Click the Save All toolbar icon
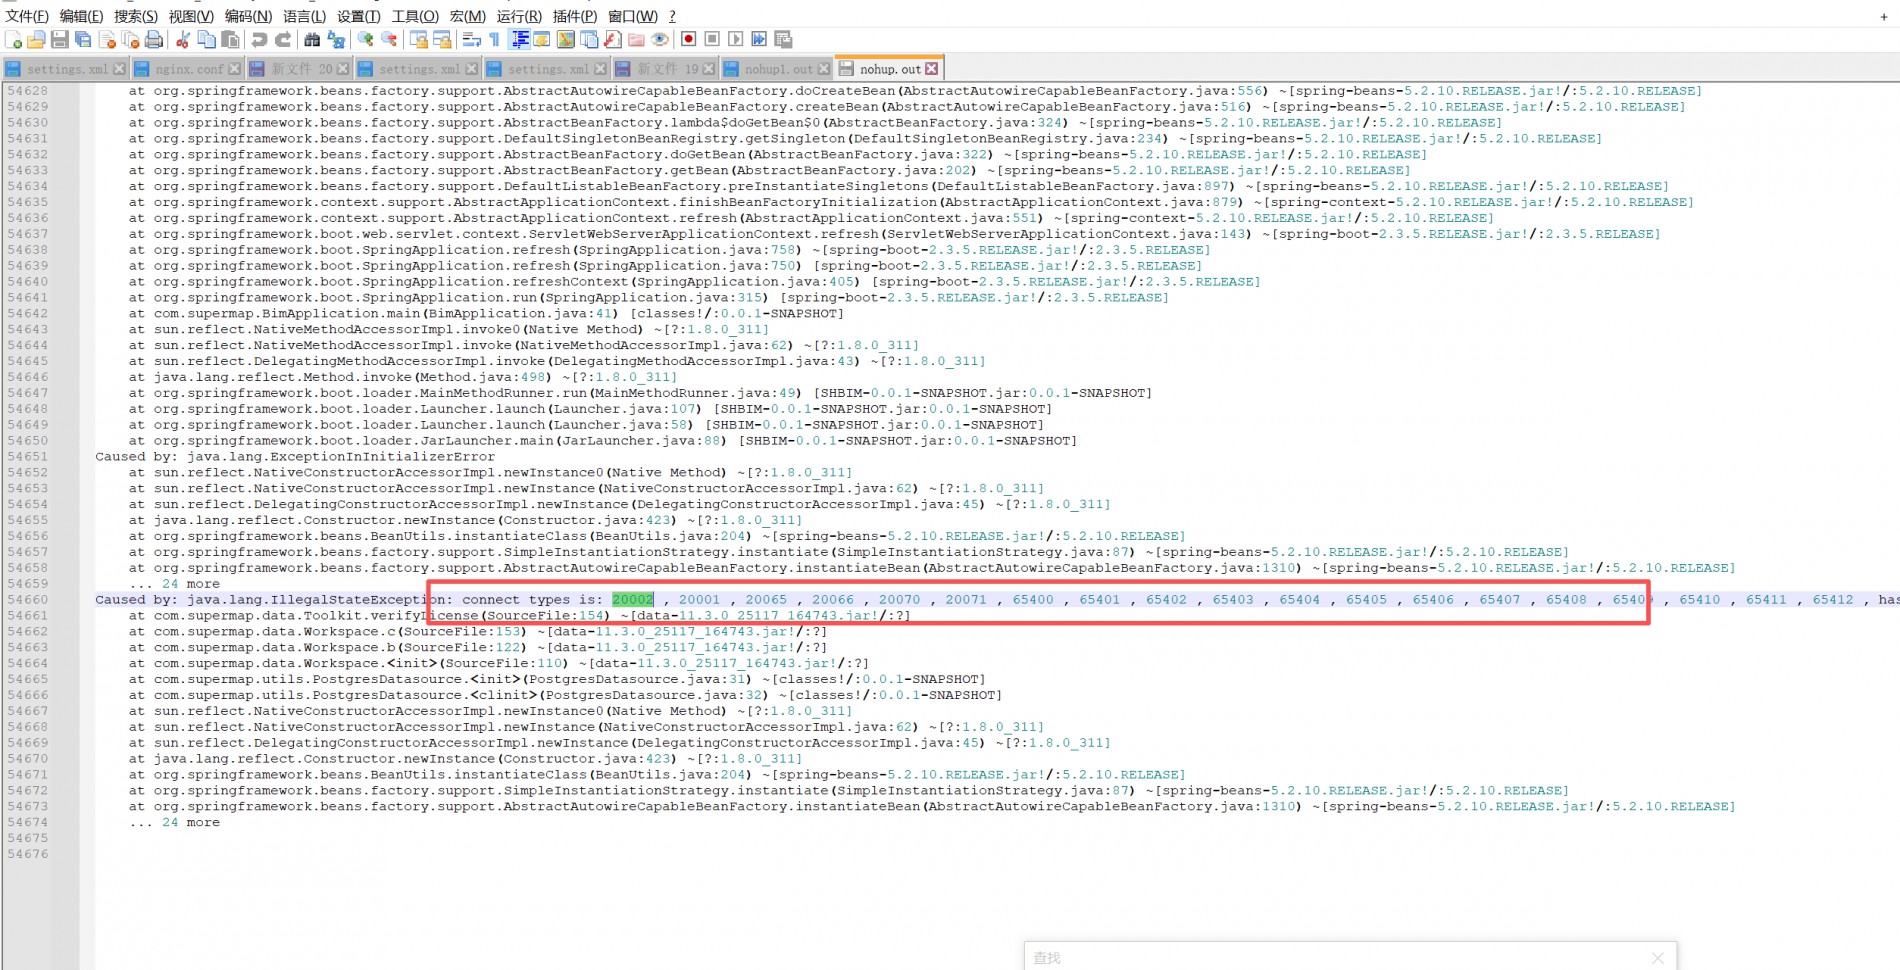The width and height of the screenshot is (1900, 970). click(83, 39)
